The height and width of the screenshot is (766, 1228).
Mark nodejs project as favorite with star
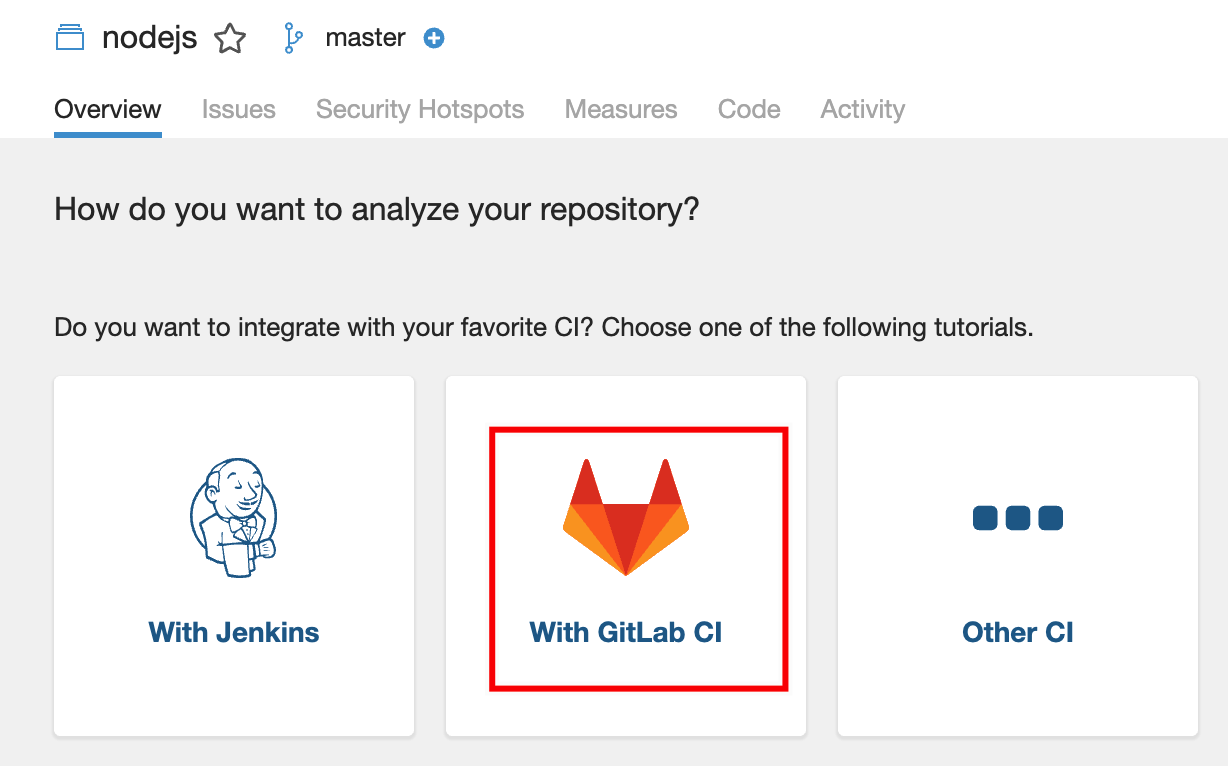coord(230,39)
